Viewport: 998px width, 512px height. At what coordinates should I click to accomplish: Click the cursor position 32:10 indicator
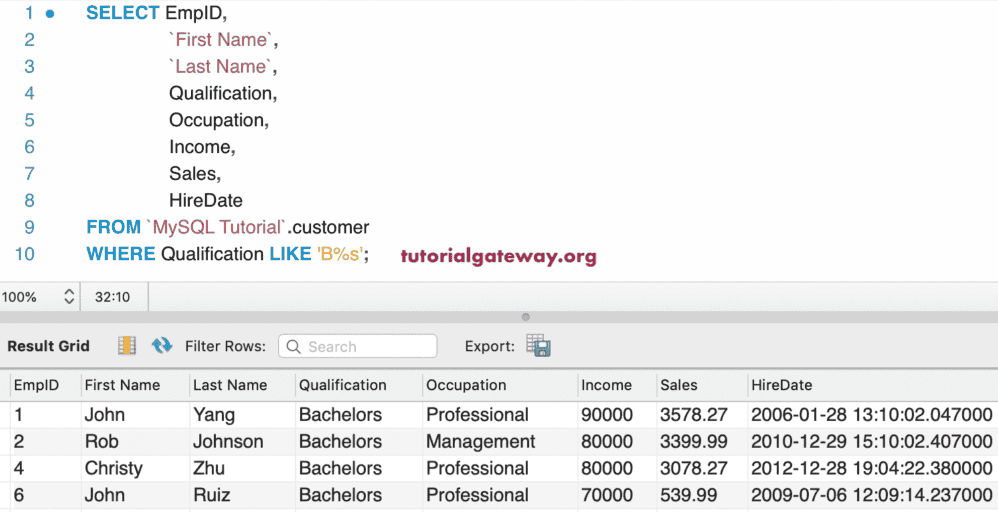coord(113,297)
